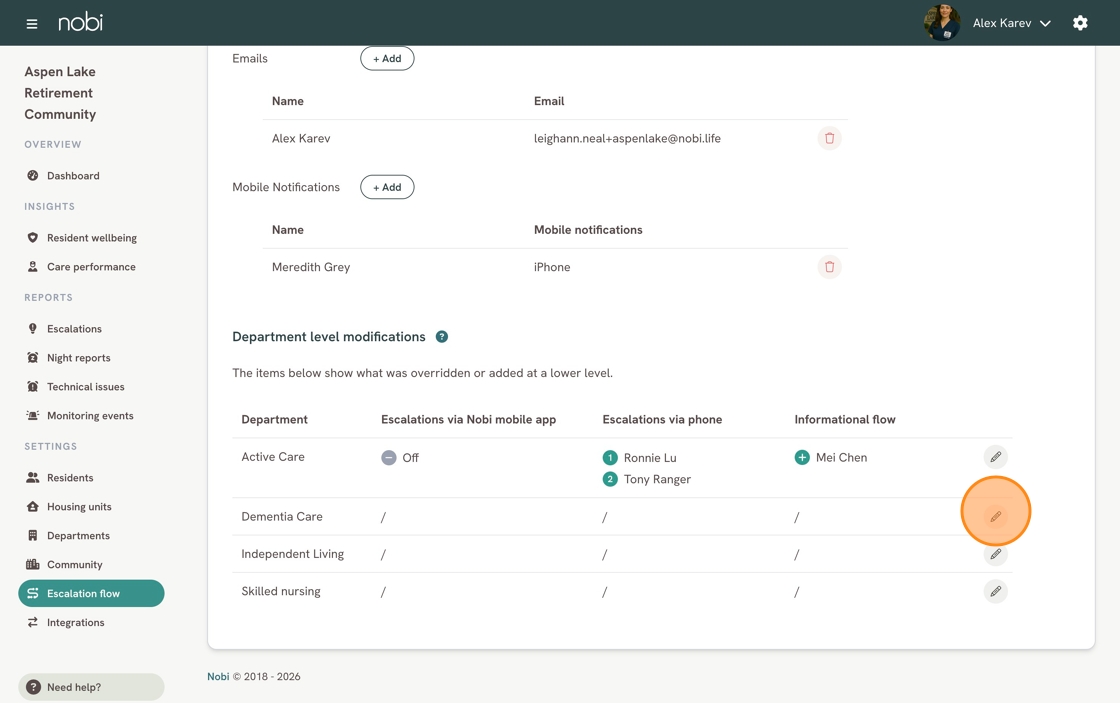Click the Community buildings icon
Image resolution: width=1120 pixels, height=703 pixels.
click(32, 564)
